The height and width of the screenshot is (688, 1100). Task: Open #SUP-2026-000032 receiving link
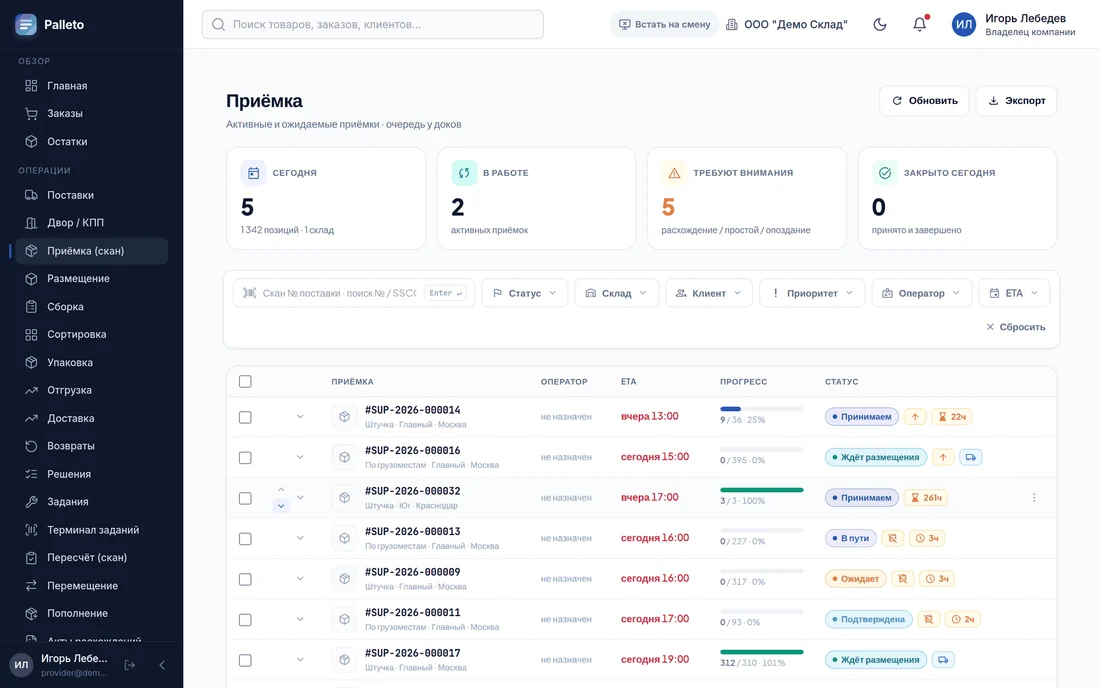412,491
